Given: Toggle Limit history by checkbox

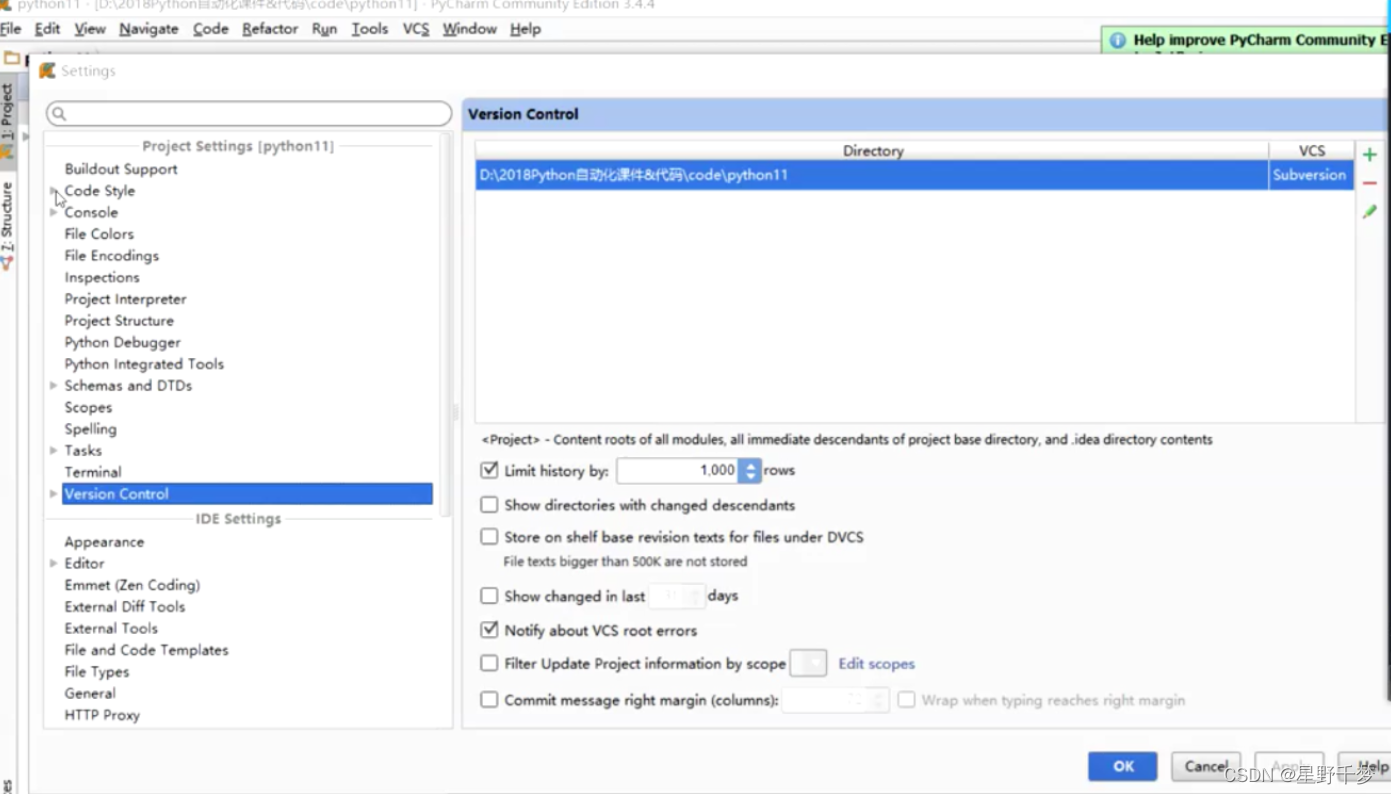Looking at the screenshot, I should [489, 469].
